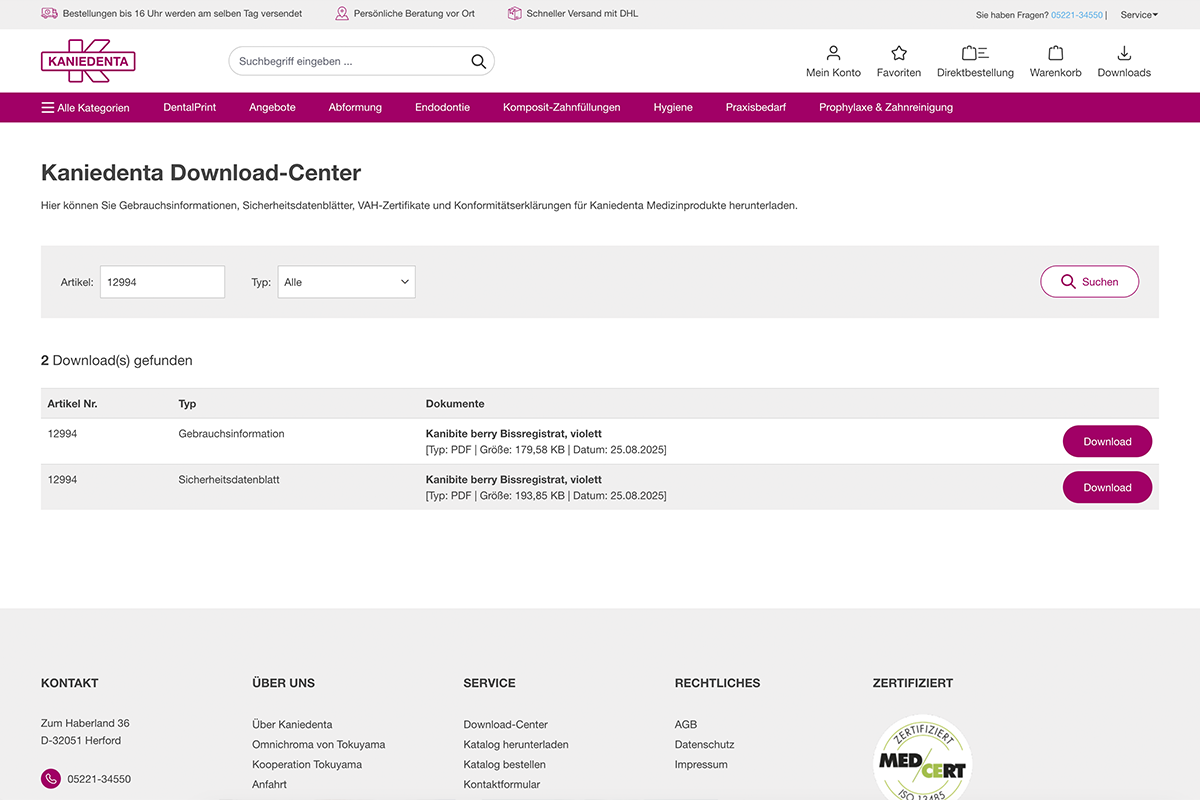The image size is (1200, 800).
Task: Click Kanibite berry title in Gebrauchsinformation row
Action: click(x=514, y=434)
